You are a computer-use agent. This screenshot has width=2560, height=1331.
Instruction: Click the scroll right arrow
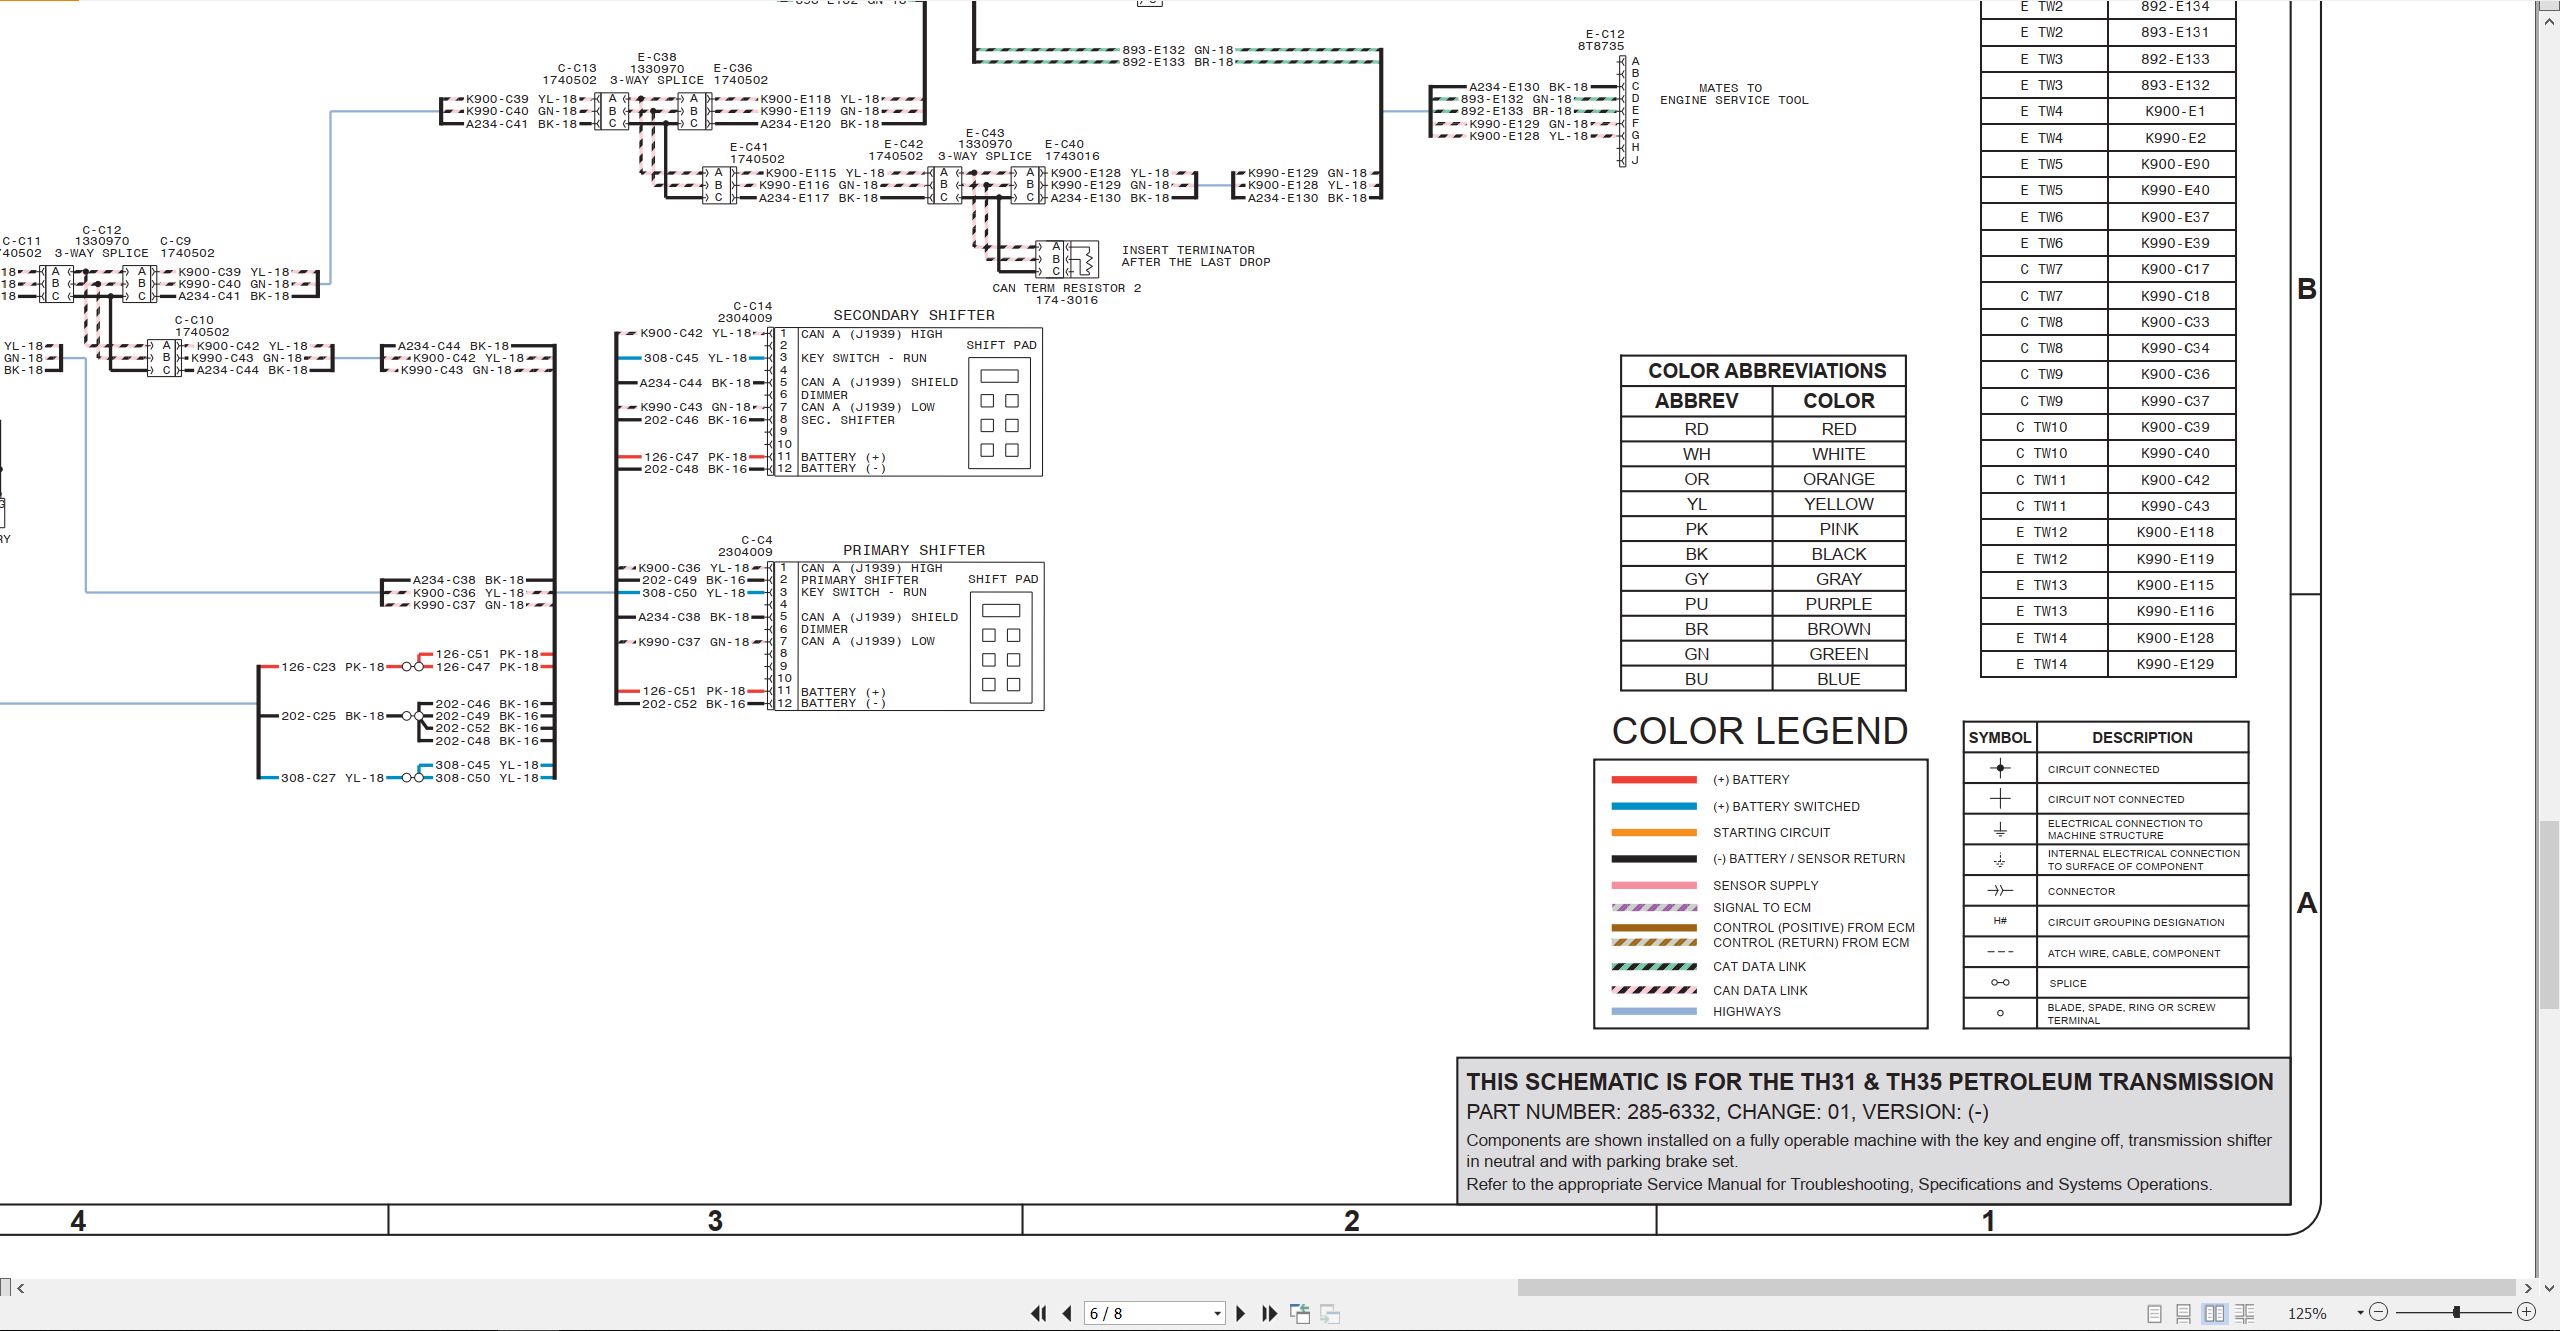(x=2528, y=1288)
